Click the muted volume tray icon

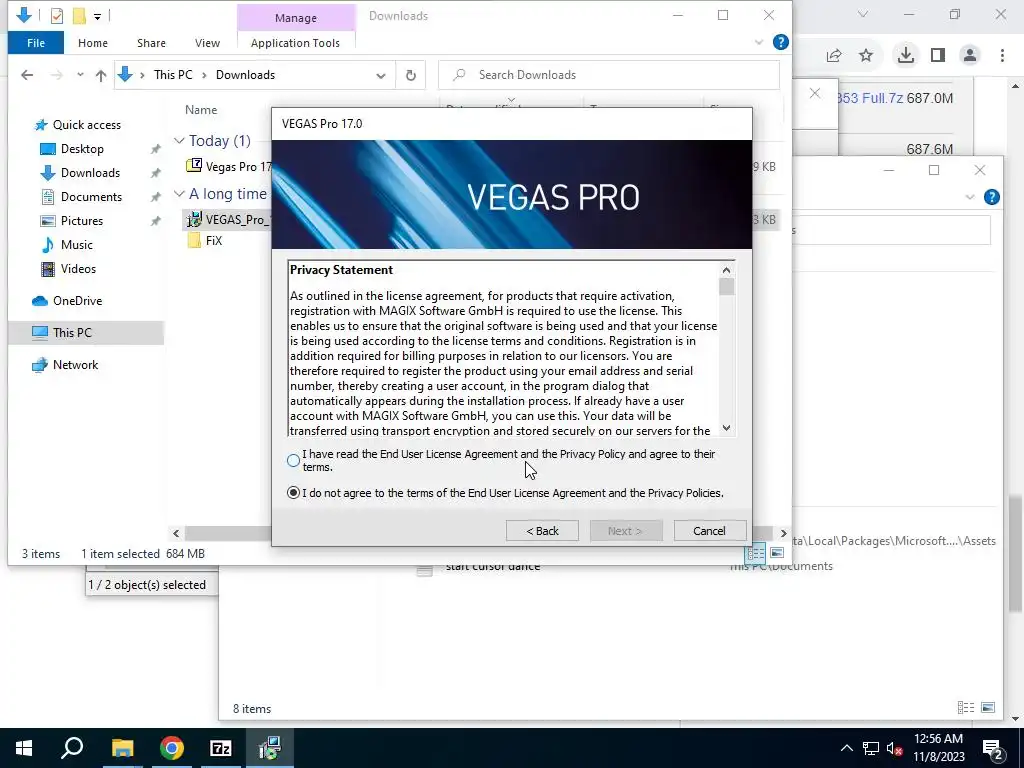pyautogui.click(x=894, y=748)
